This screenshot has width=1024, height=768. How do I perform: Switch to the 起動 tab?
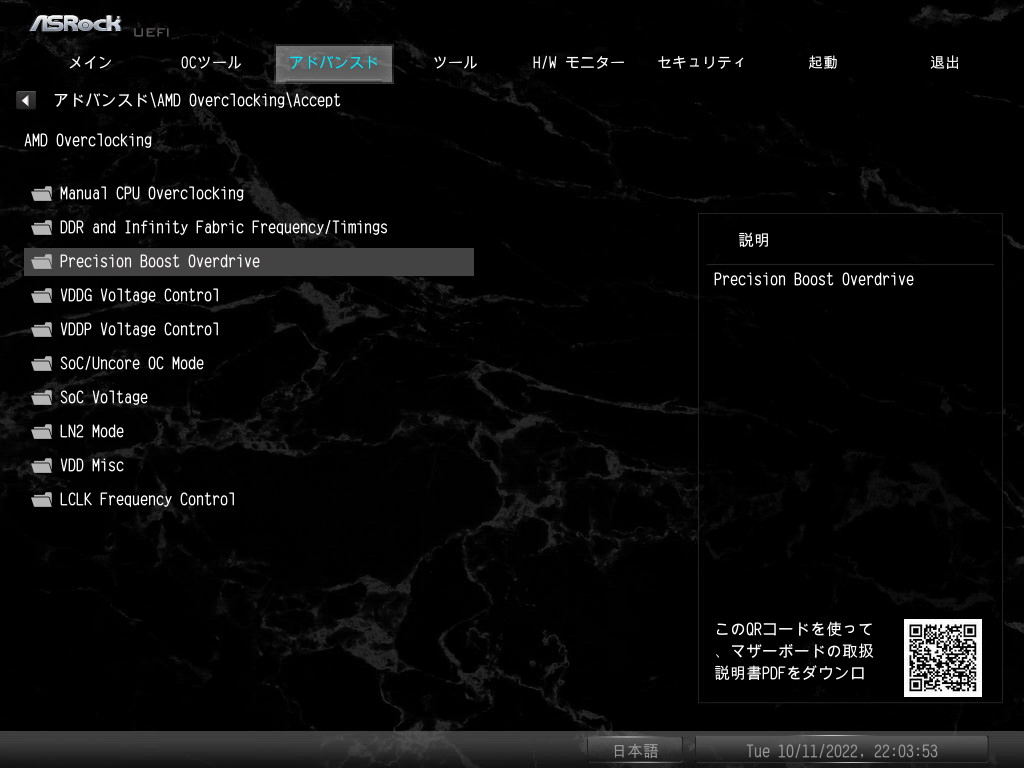pos(823,63)
